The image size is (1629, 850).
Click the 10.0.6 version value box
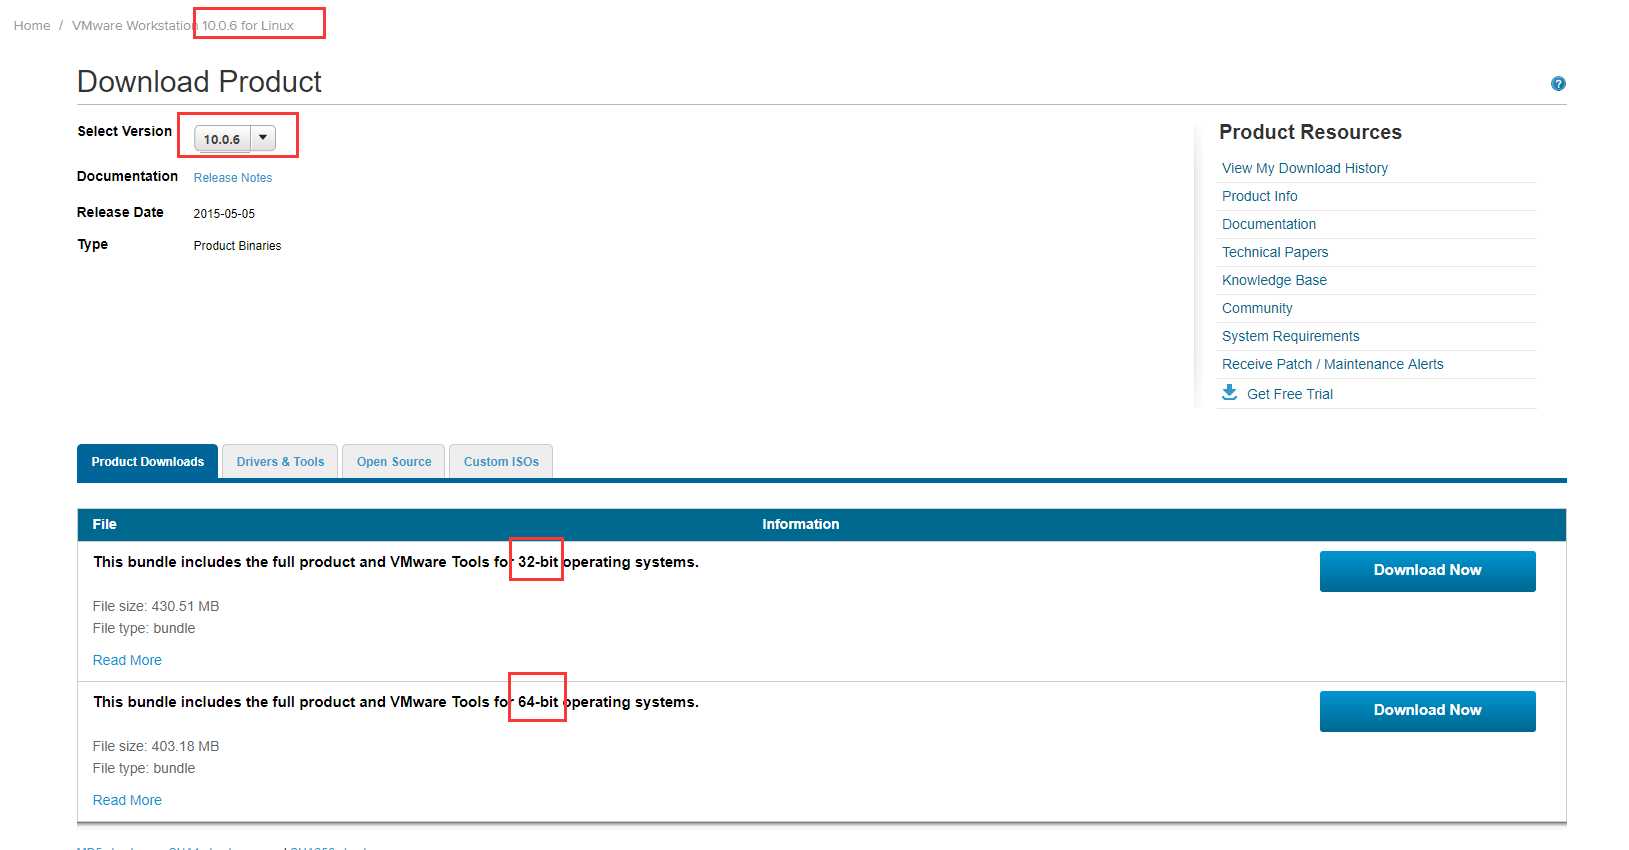[222, 139]
